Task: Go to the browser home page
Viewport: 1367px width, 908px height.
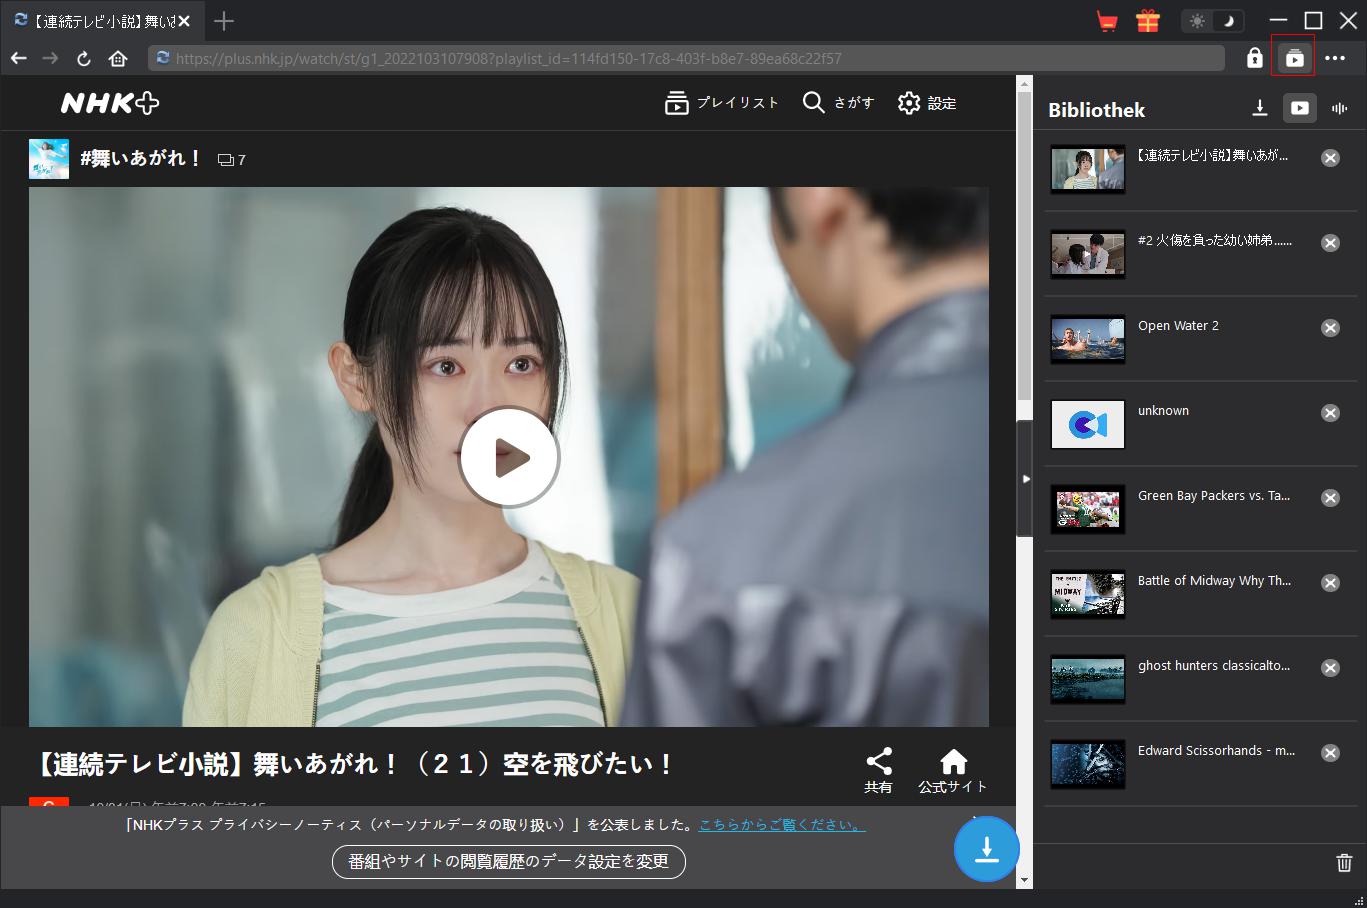Action: pos(118,59)
